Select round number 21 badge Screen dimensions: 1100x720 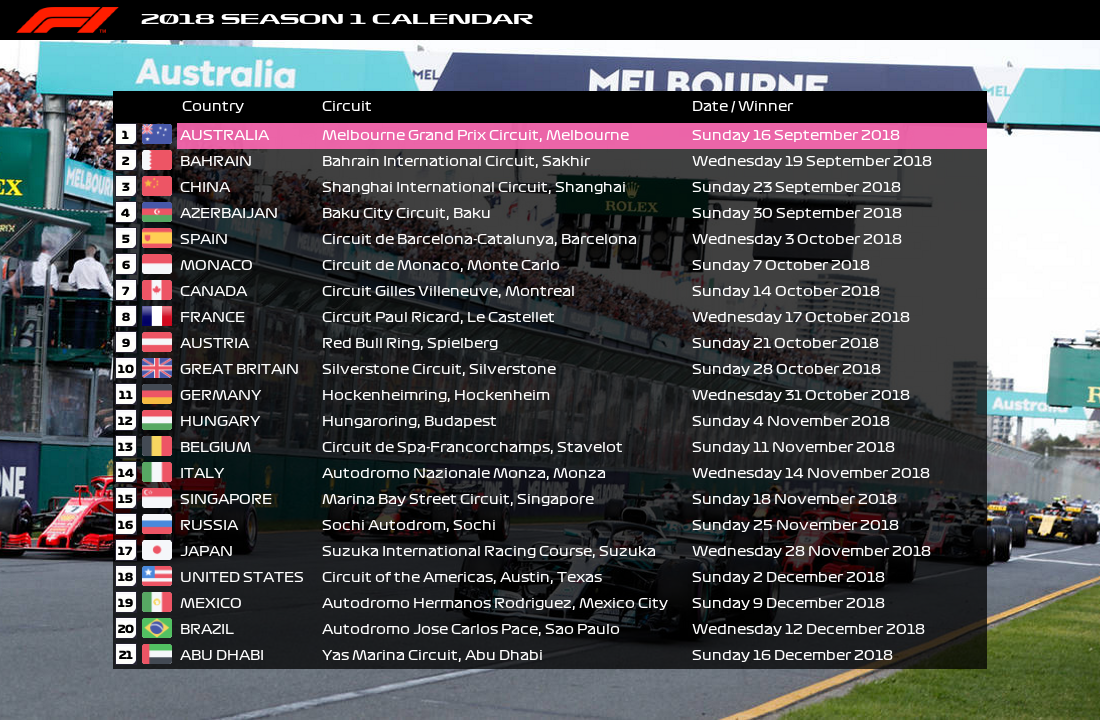pos(126,655)
